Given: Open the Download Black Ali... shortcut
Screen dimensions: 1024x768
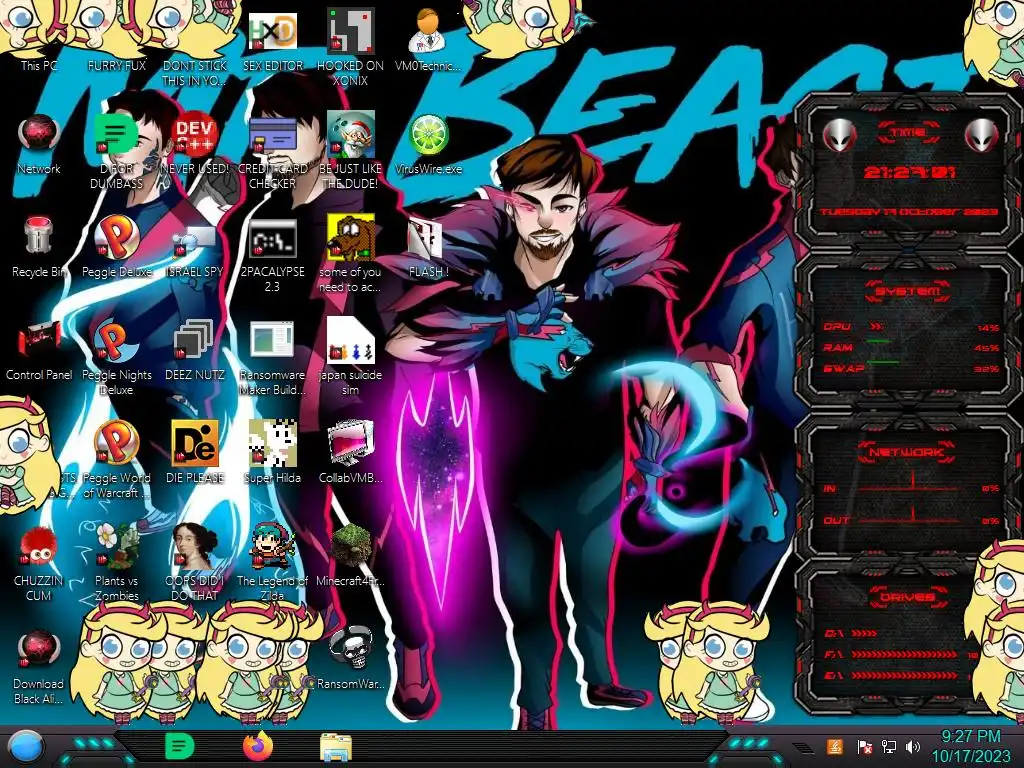Looking at the screenshot, I should click(x=39, y=649).
